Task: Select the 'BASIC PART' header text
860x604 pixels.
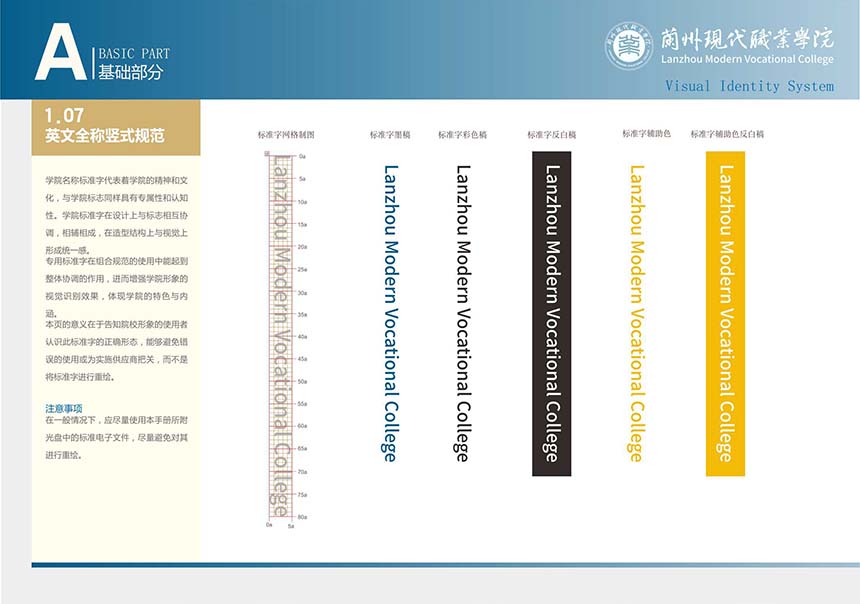Action: coord(134,53)
